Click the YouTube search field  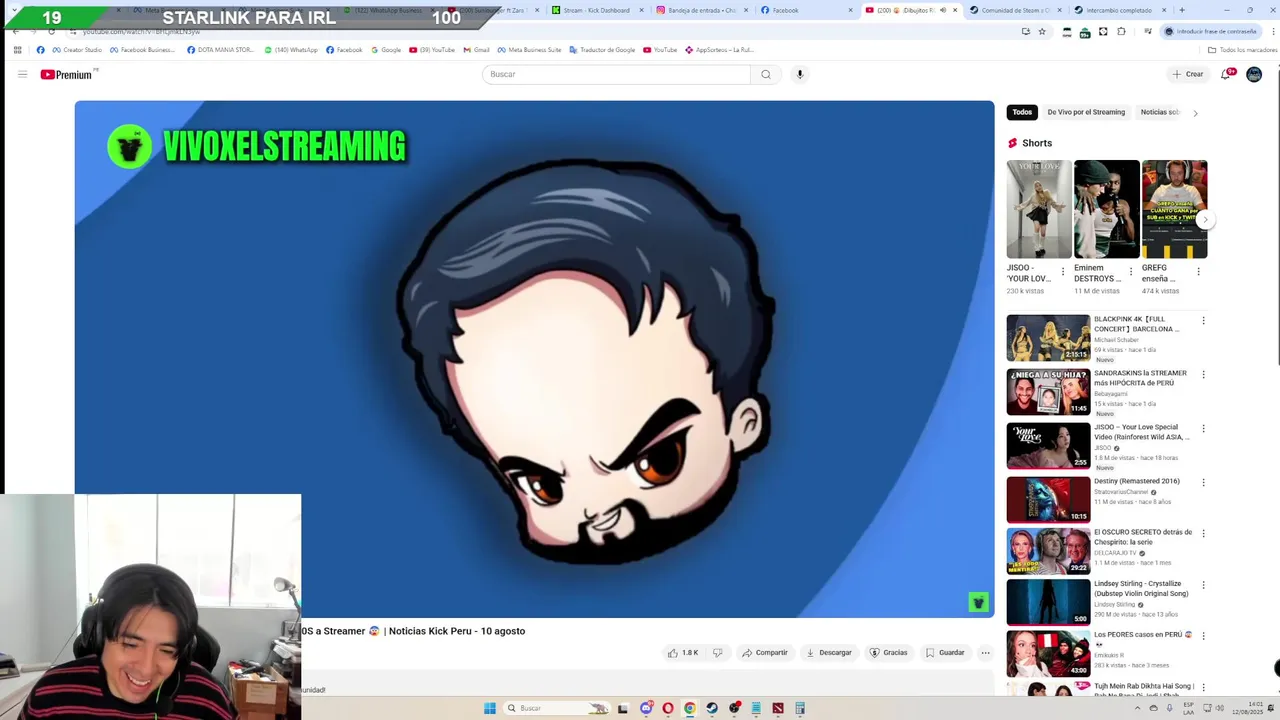pyautogui.click(x=616, y=74)
